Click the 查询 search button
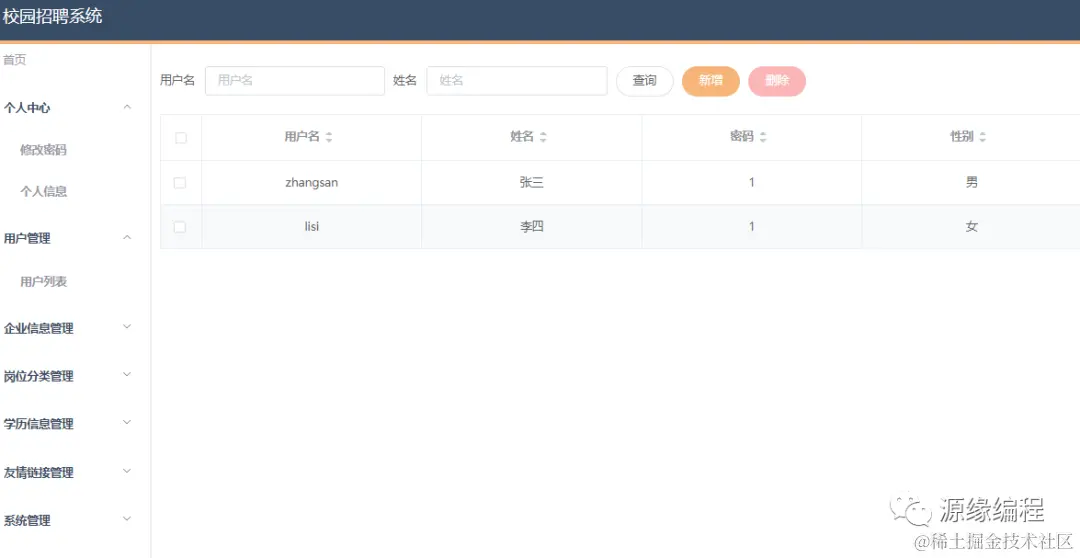1080x558 pixels. (645, 81)
